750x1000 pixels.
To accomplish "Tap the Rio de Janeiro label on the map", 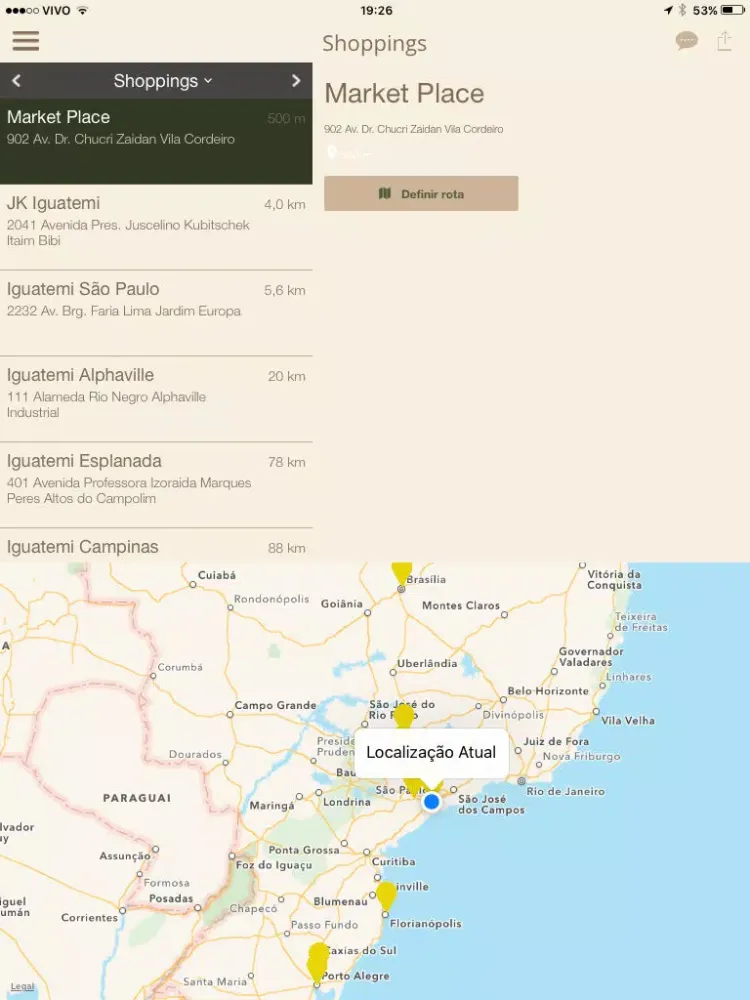I will [565, 791].
